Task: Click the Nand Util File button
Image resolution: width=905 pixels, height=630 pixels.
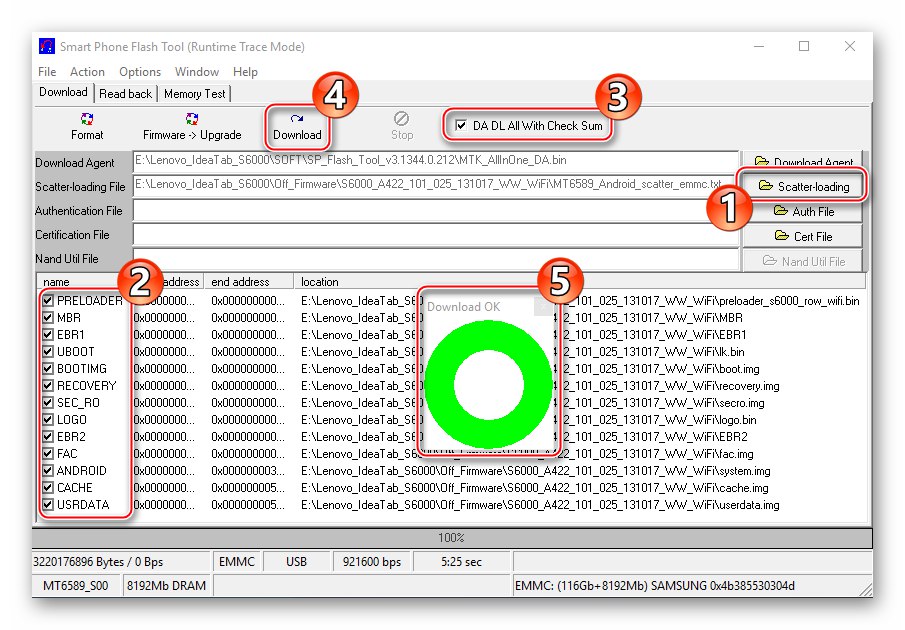Action: pyautogui.click(x=804, y=261)
